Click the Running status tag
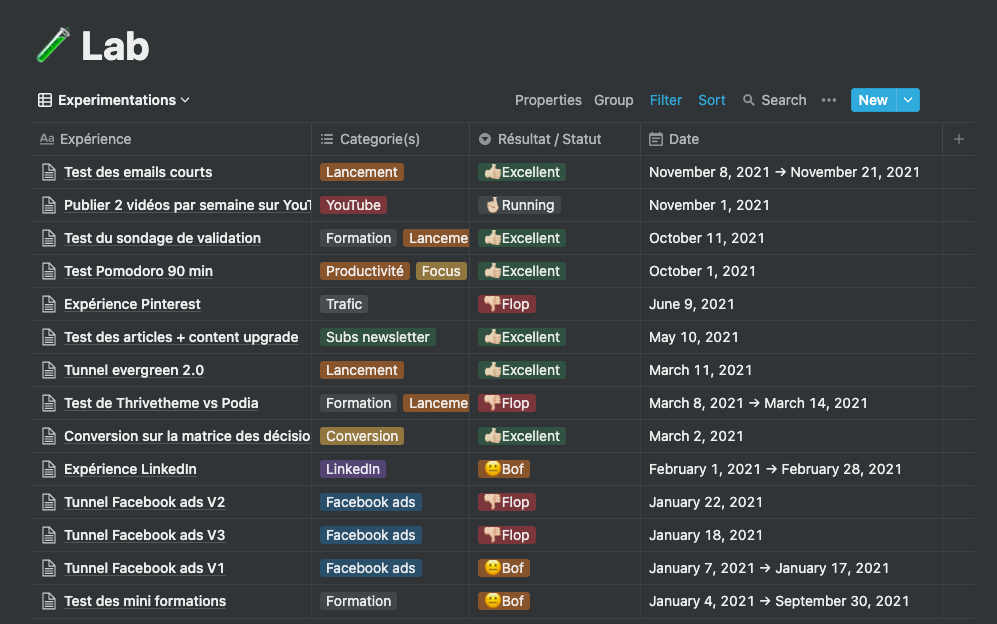The width and height of the screenshot is (997, 624). [519, 205]
